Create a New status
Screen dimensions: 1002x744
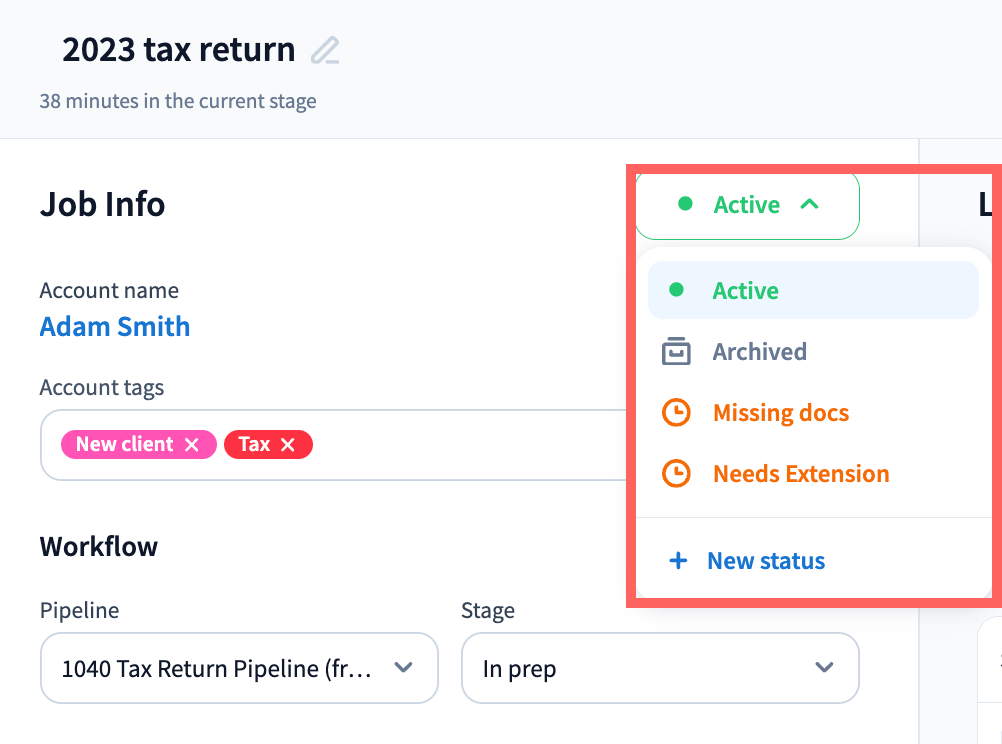(x=765, y=561)
